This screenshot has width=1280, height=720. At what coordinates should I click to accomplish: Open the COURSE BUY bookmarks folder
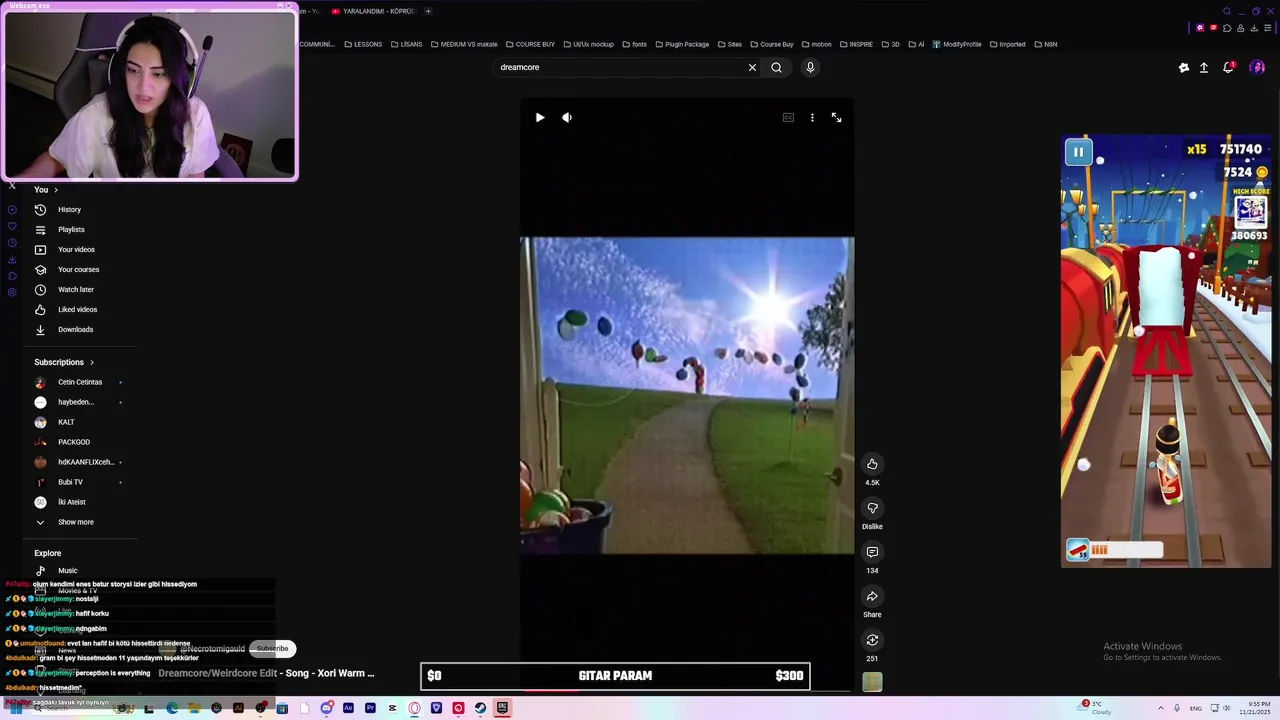(530, 44)
